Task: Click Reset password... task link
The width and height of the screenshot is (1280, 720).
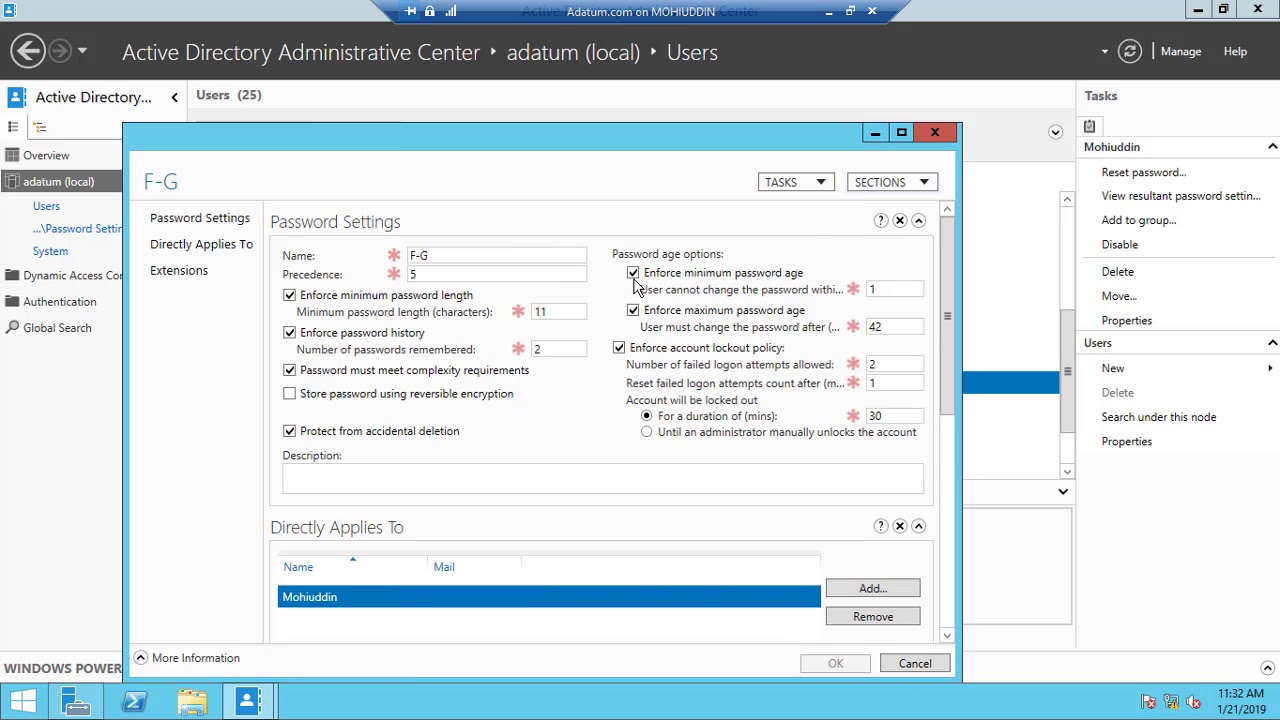Action: tap(1144, 172)
